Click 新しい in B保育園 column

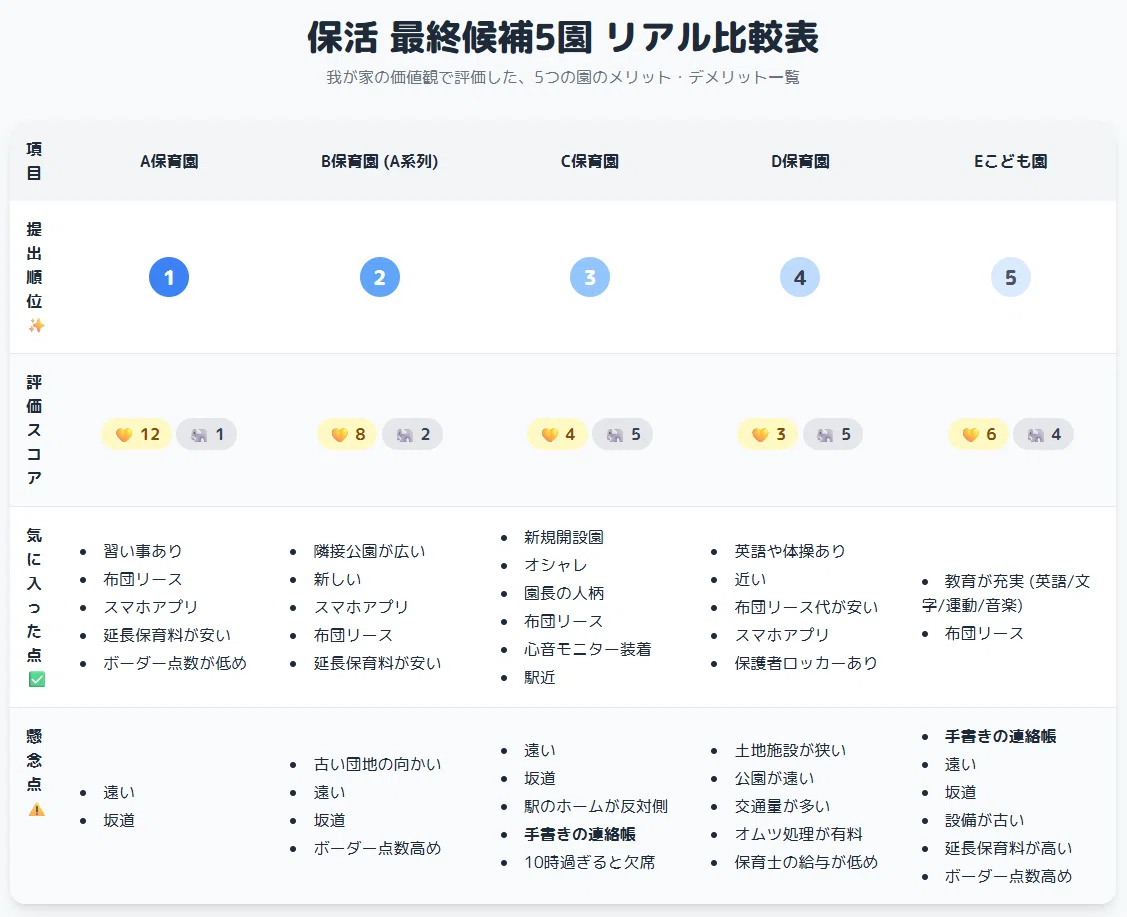tap(337, 579)
